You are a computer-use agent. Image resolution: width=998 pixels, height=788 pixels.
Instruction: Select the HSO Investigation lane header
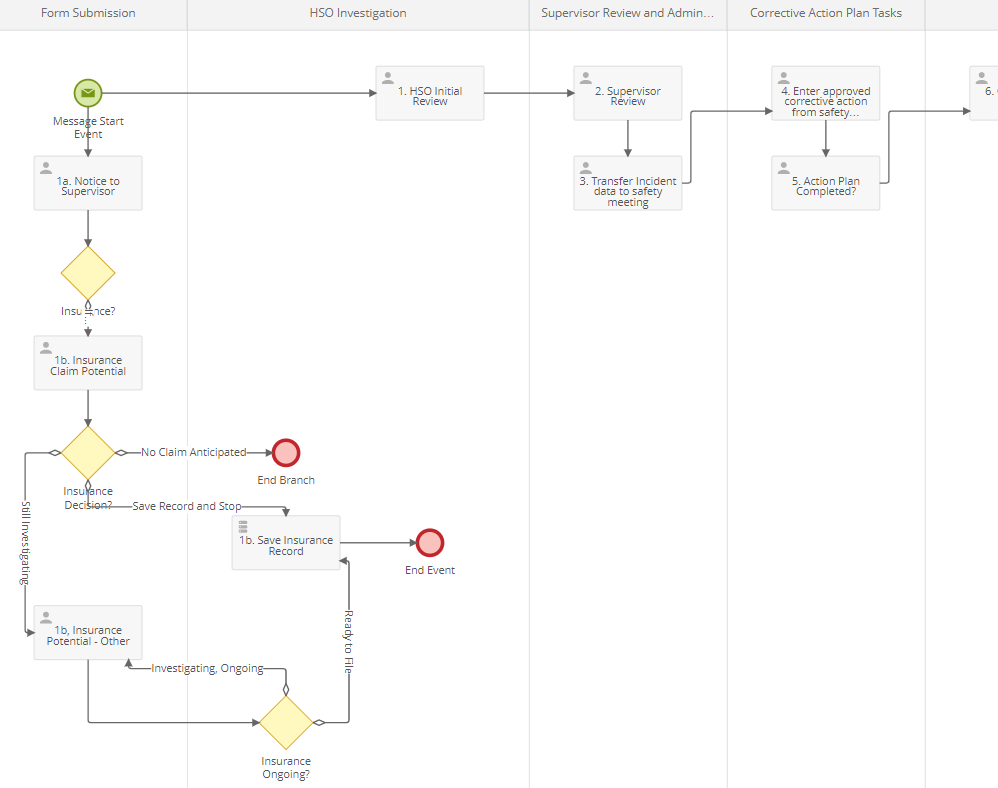coord(358,14)
